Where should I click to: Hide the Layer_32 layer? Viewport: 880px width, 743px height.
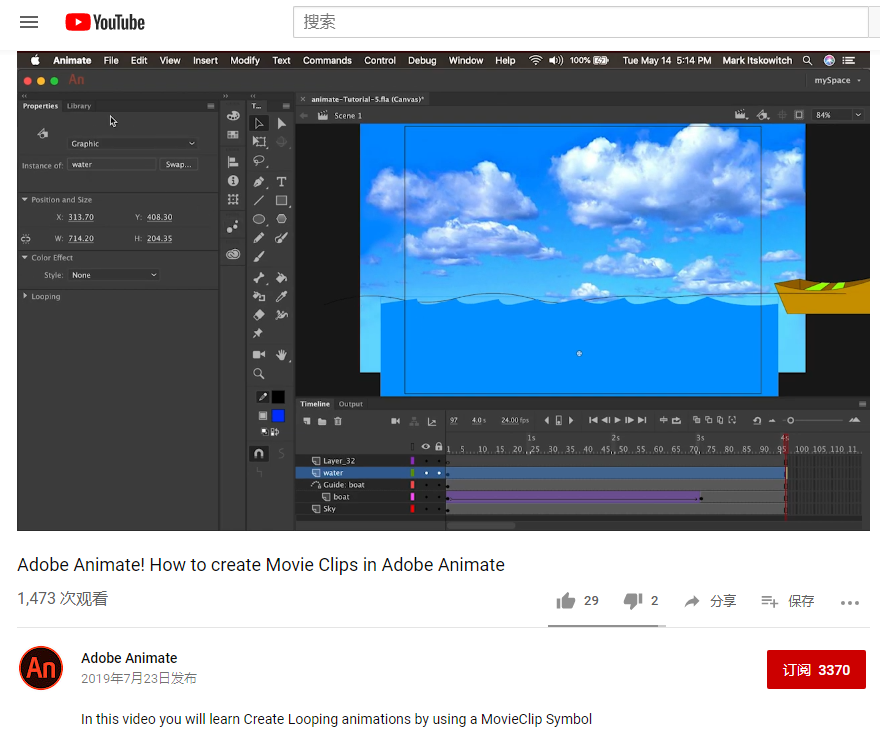(427, 461)
